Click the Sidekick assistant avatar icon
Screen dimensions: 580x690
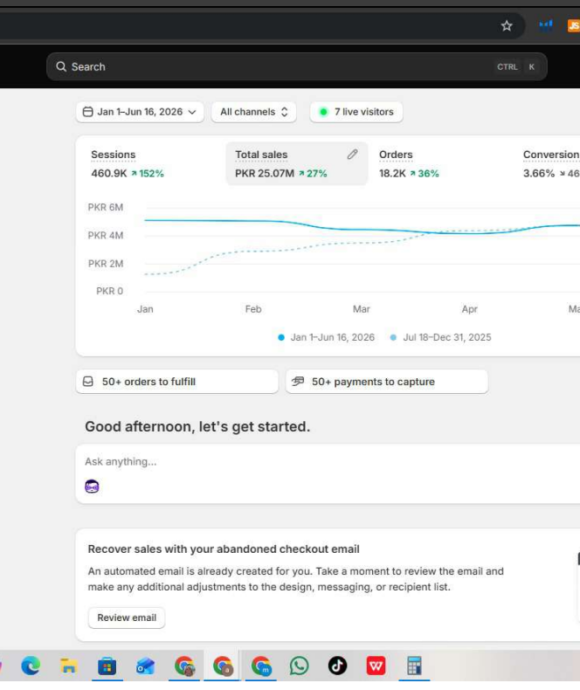point(92,486)
